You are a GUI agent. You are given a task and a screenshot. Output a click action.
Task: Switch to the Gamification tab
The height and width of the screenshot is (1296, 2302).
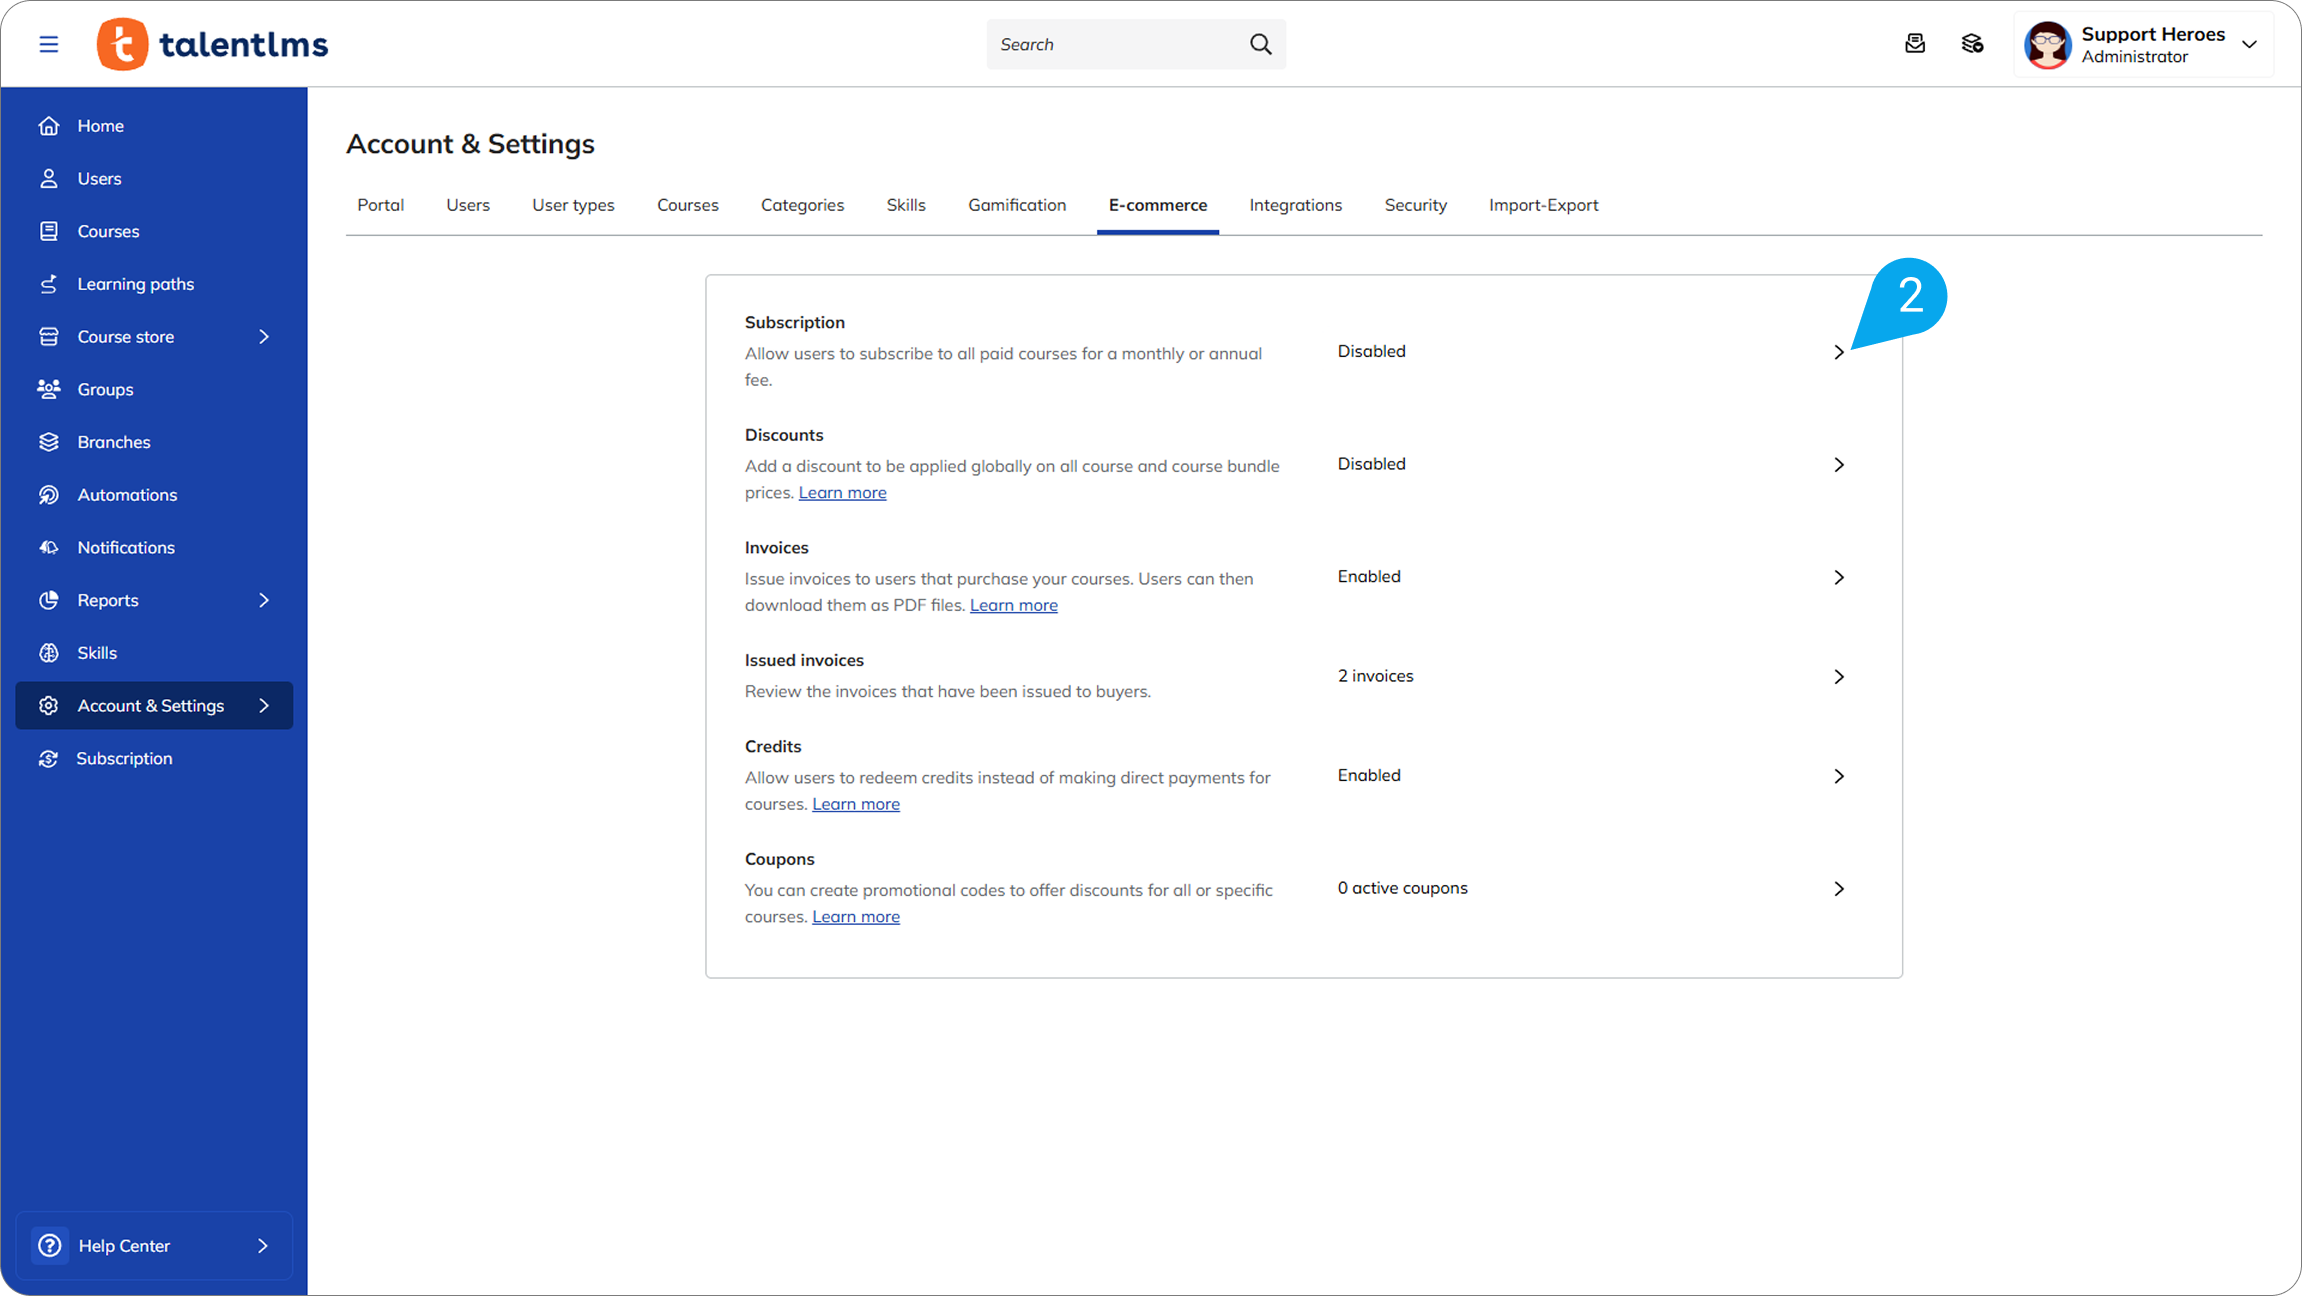click(1016, 205)
